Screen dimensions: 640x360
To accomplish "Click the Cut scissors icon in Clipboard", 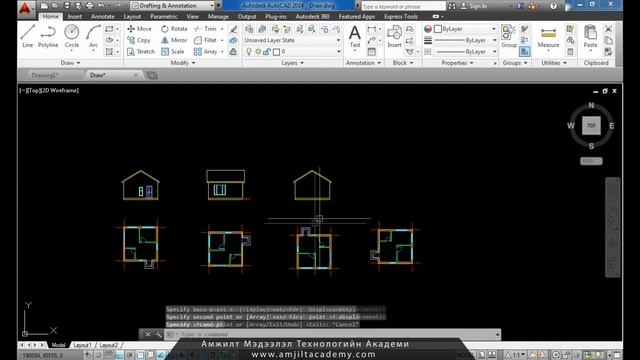I will (608, 29).
